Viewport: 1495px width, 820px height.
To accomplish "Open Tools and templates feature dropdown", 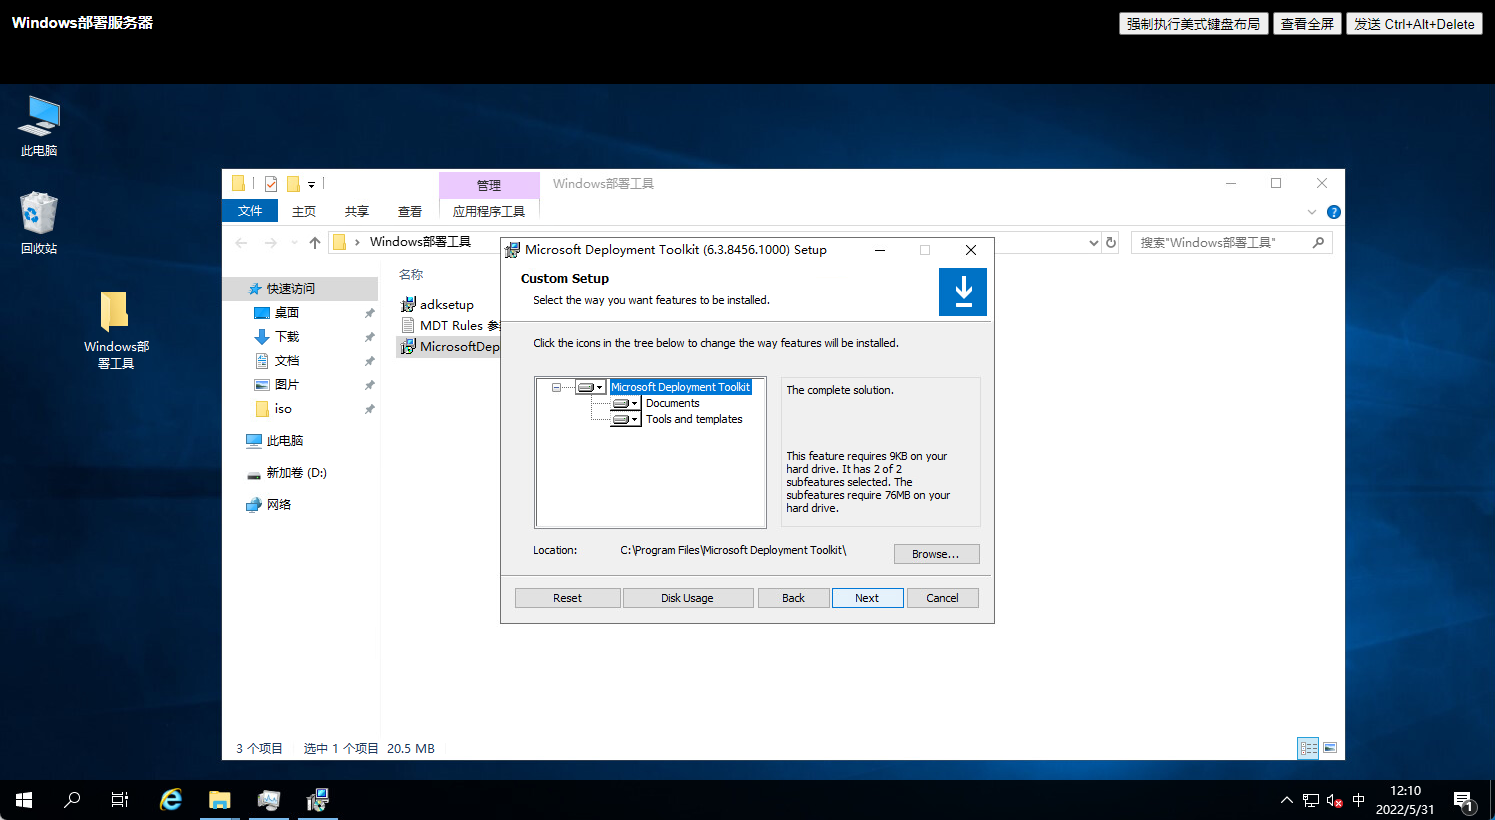I will pos(625,419).
